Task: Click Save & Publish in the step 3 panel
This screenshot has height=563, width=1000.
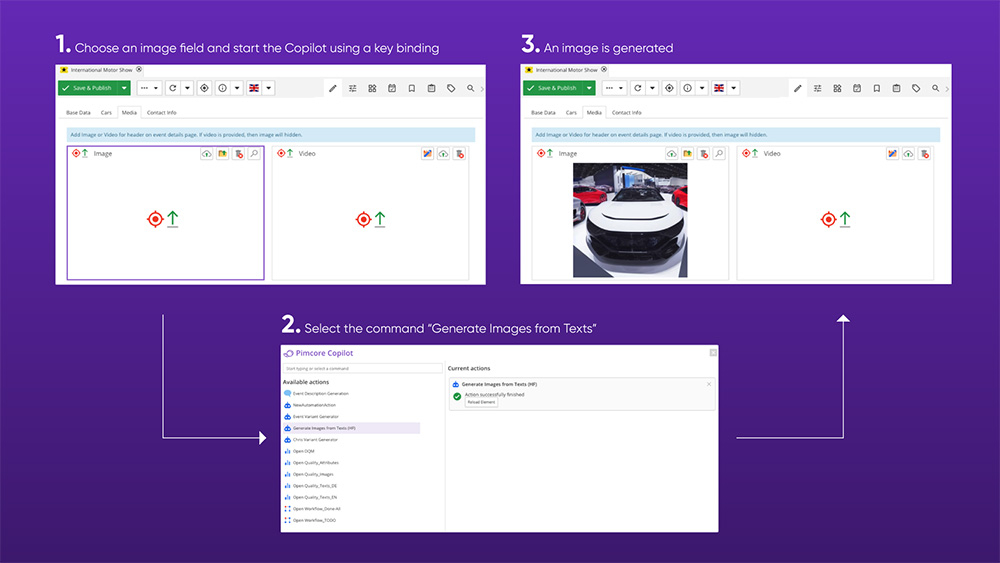Action: 552,88
